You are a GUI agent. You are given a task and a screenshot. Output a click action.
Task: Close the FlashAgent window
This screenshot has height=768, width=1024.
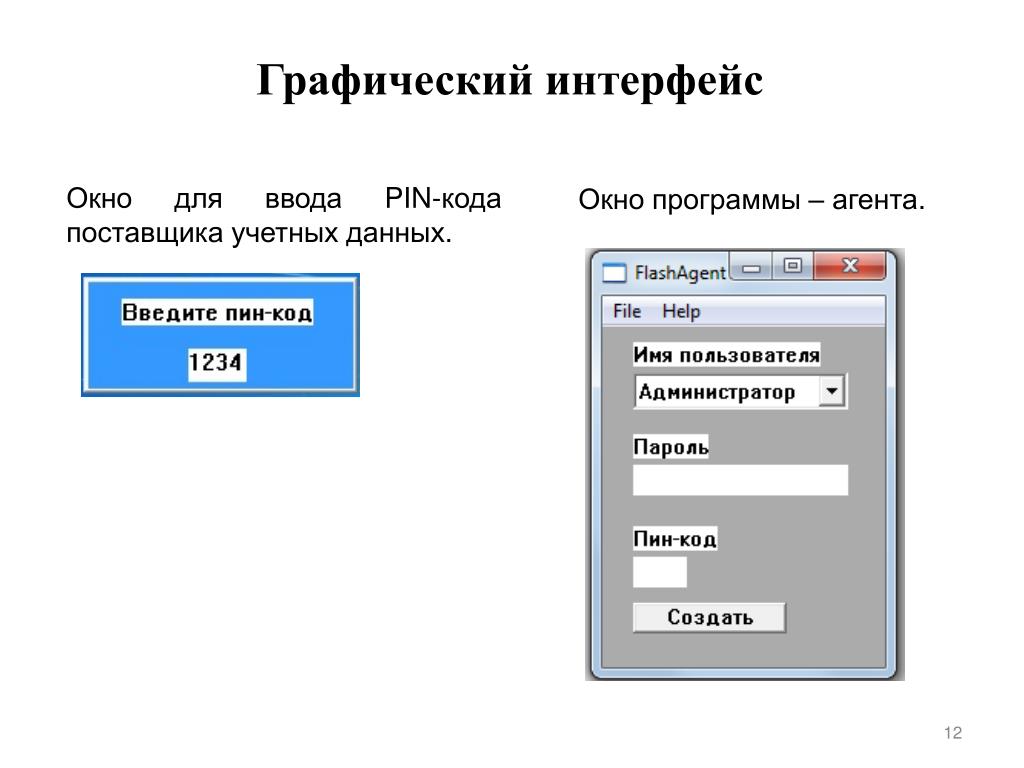pos(850,266)
